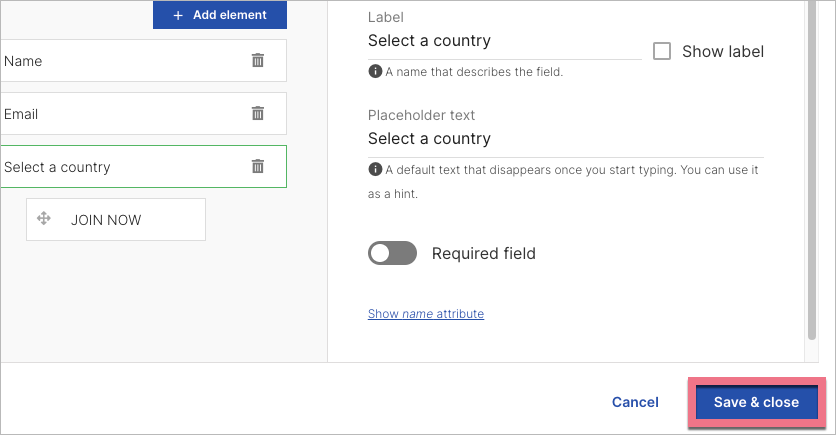
Task: Click the Add element button
Action: pyautogui.click(x=220, y=15)
